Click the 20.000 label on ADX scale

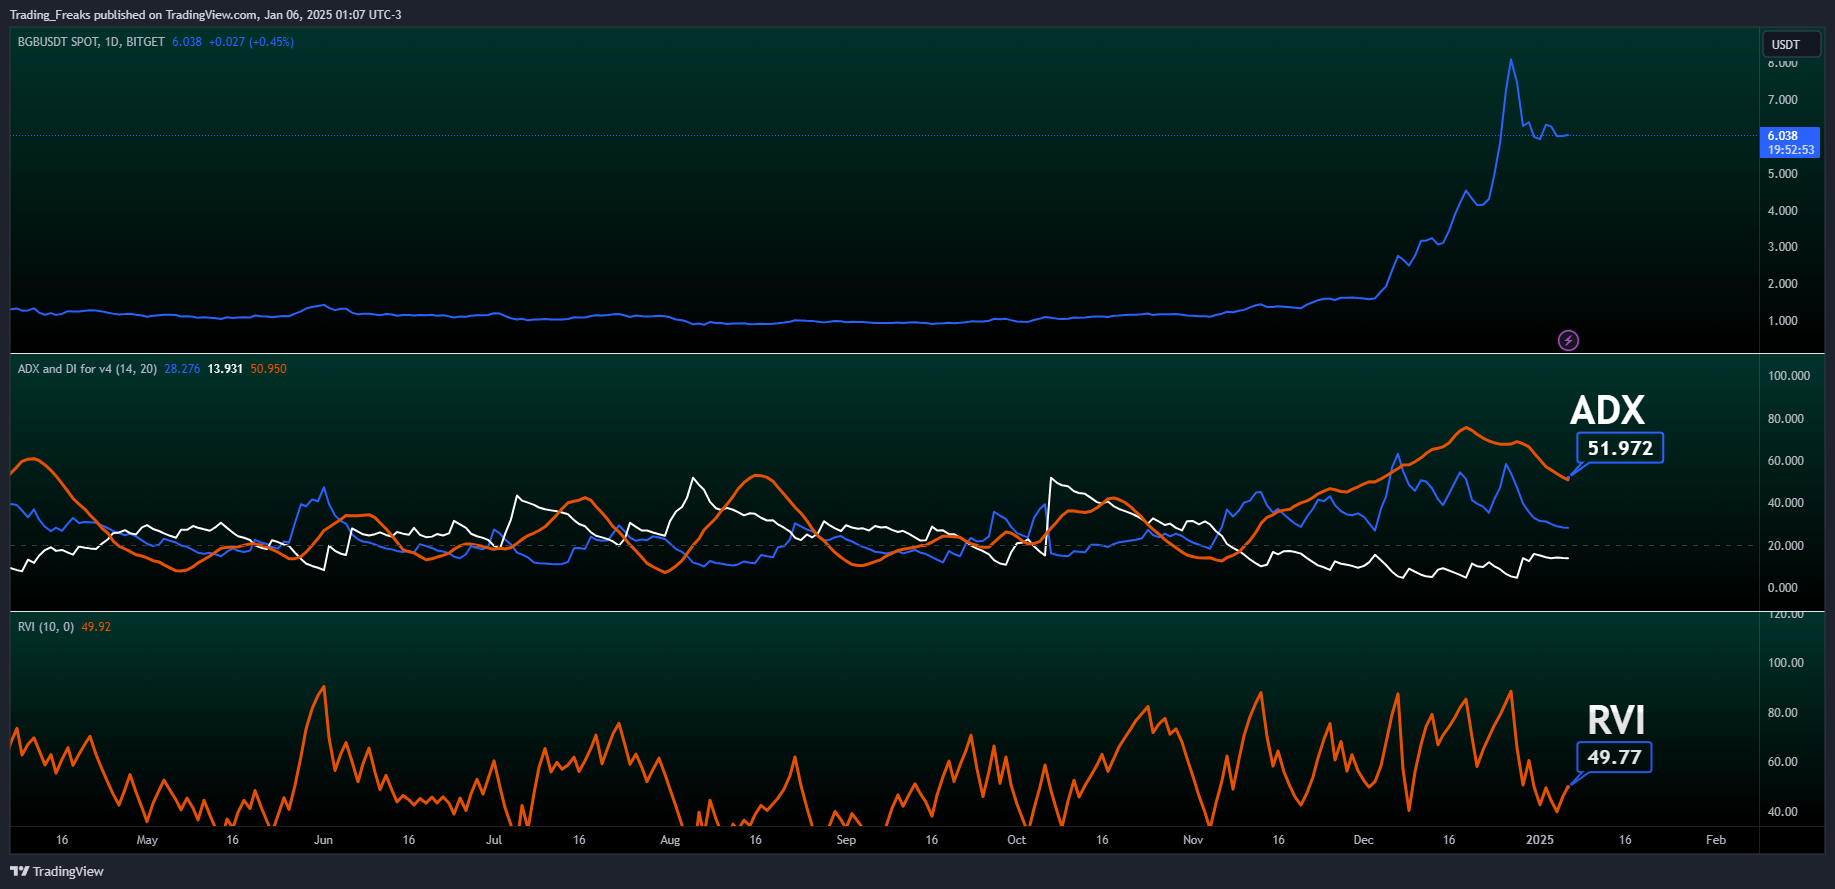click(1785, 546)
